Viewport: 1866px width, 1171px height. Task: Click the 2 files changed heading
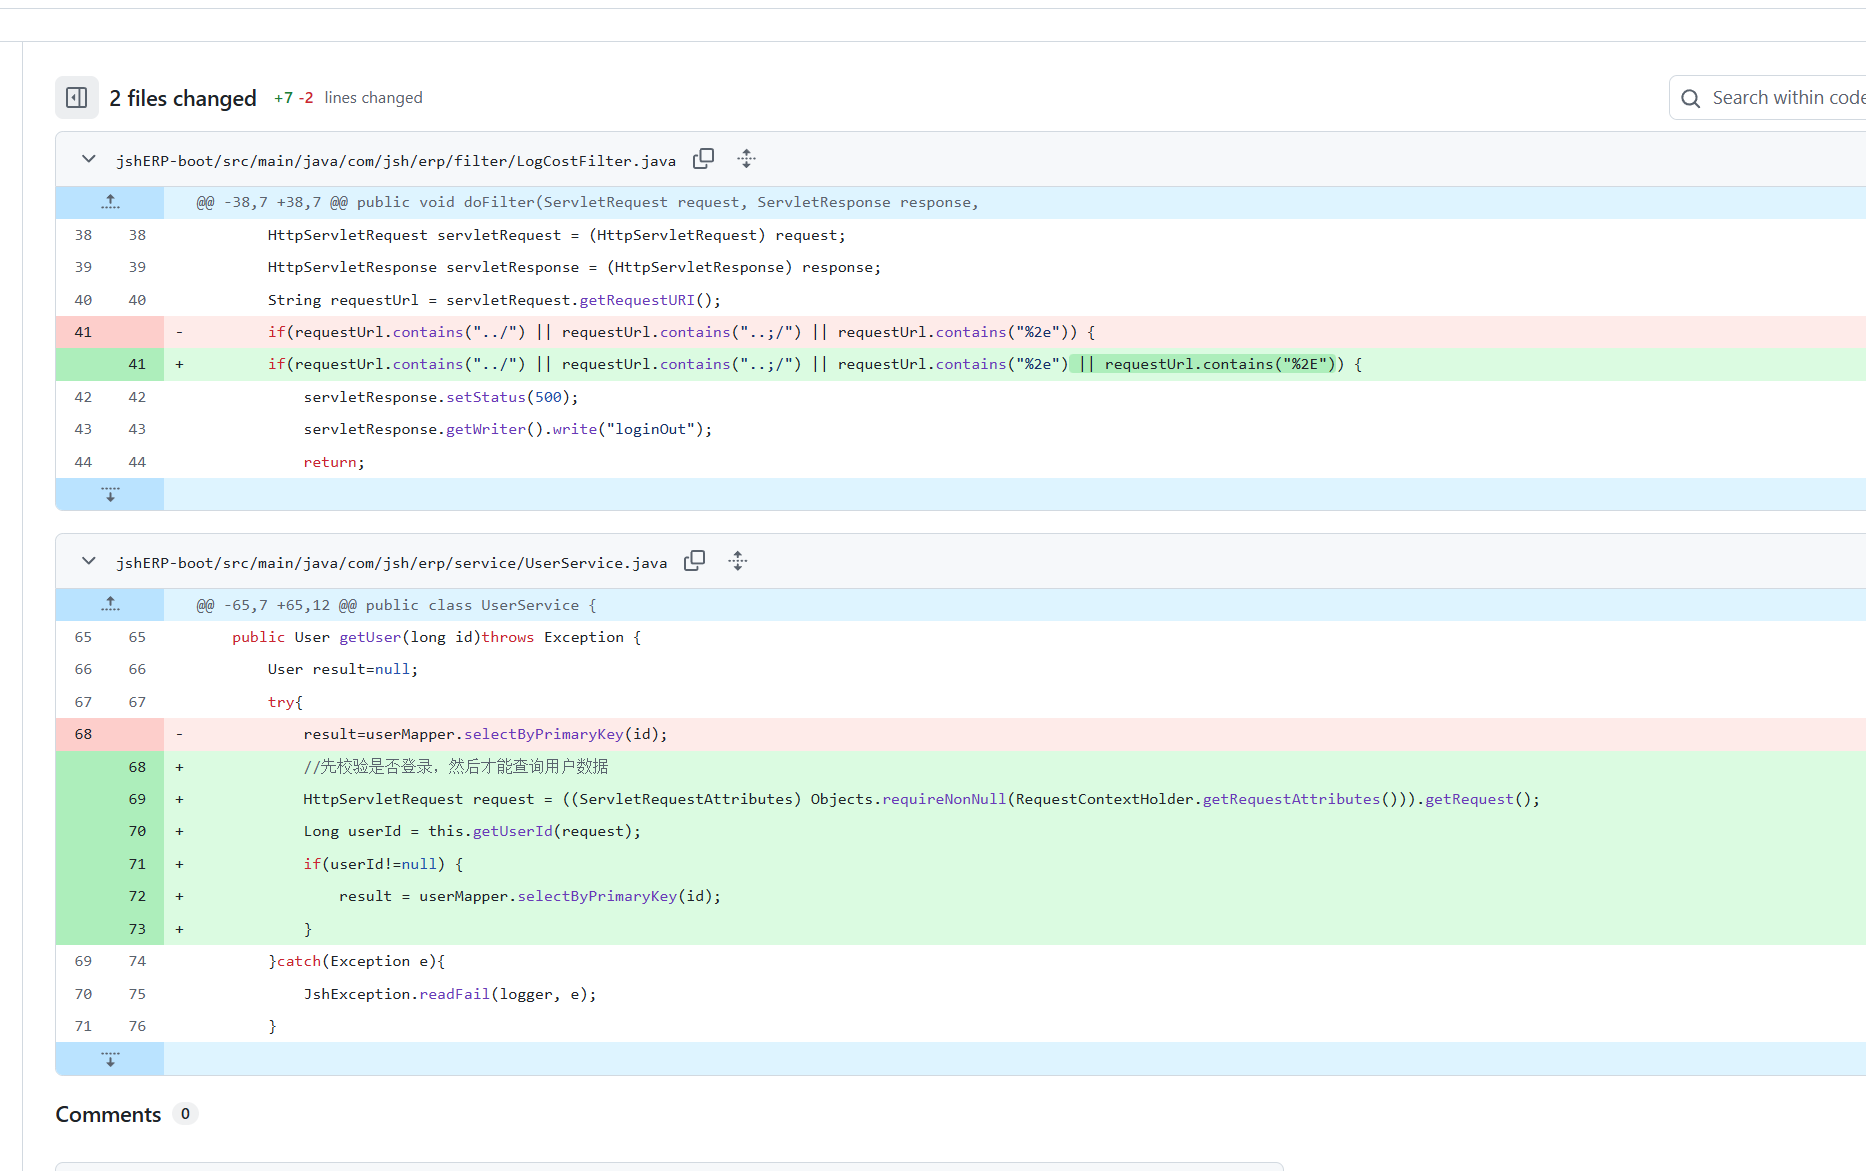pyautogui.click(x=183, y=98)
